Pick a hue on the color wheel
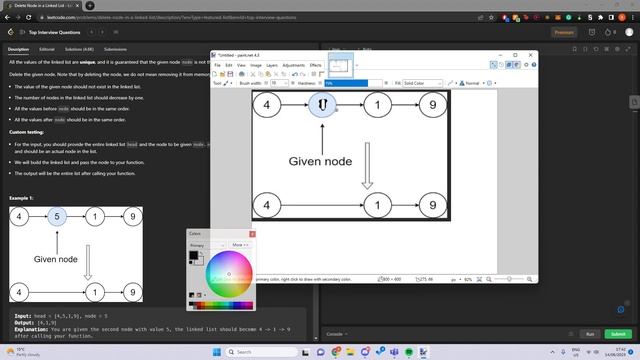This screenshot has height=360, width=640. click(x=229, y=274)
